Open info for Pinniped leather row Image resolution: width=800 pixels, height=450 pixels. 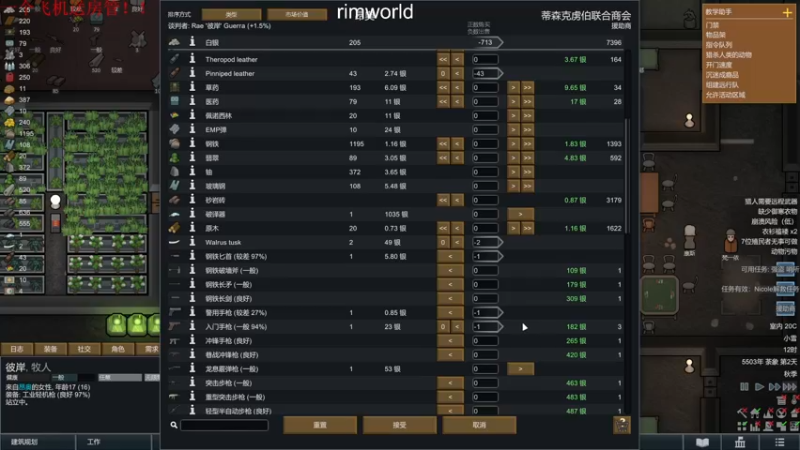(192, 73)
